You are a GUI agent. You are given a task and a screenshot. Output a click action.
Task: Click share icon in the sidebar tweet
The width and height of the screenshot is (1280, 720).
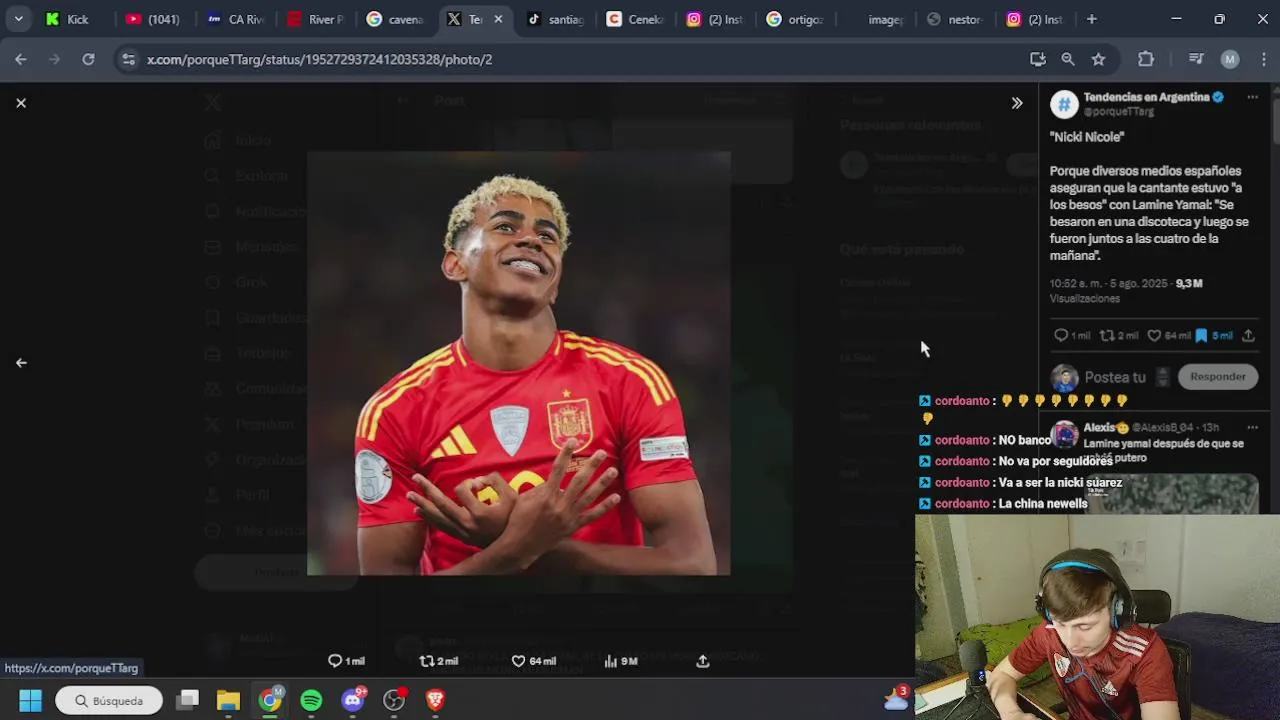click(x=1248, y=336)
